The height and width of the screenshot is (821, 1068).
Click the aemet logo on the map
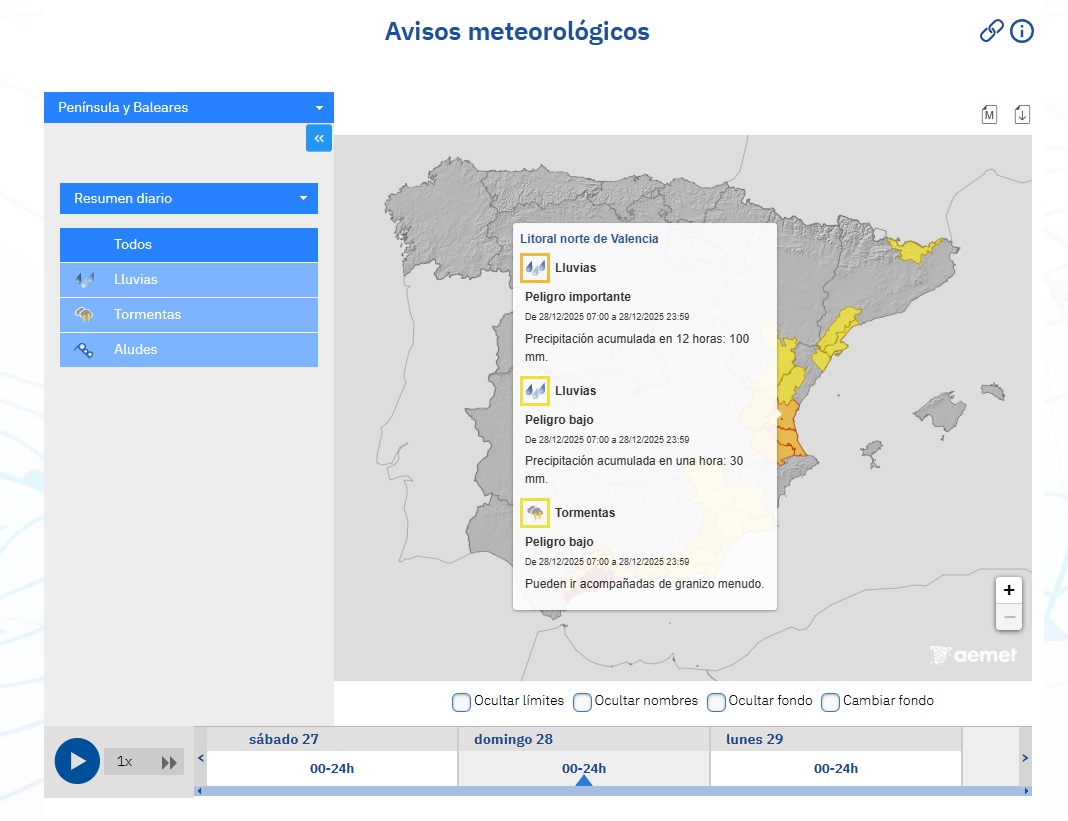click(972, 655)
